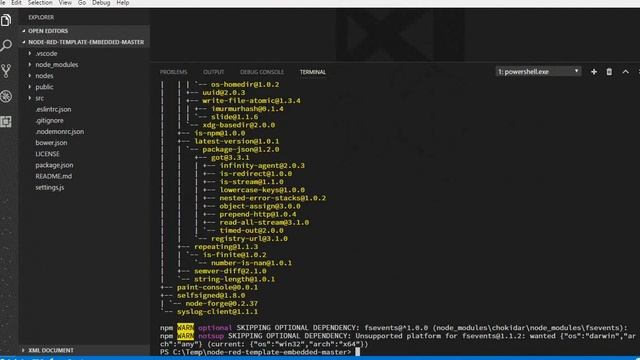
Task: Open the Search view icon
Action: 6,45
